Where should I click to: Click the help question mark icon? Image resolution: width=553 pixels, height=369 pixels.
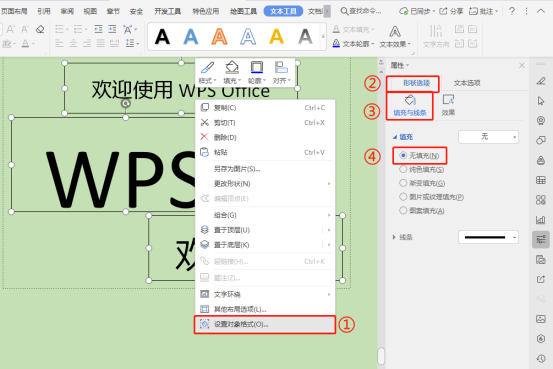pos(512,11)
